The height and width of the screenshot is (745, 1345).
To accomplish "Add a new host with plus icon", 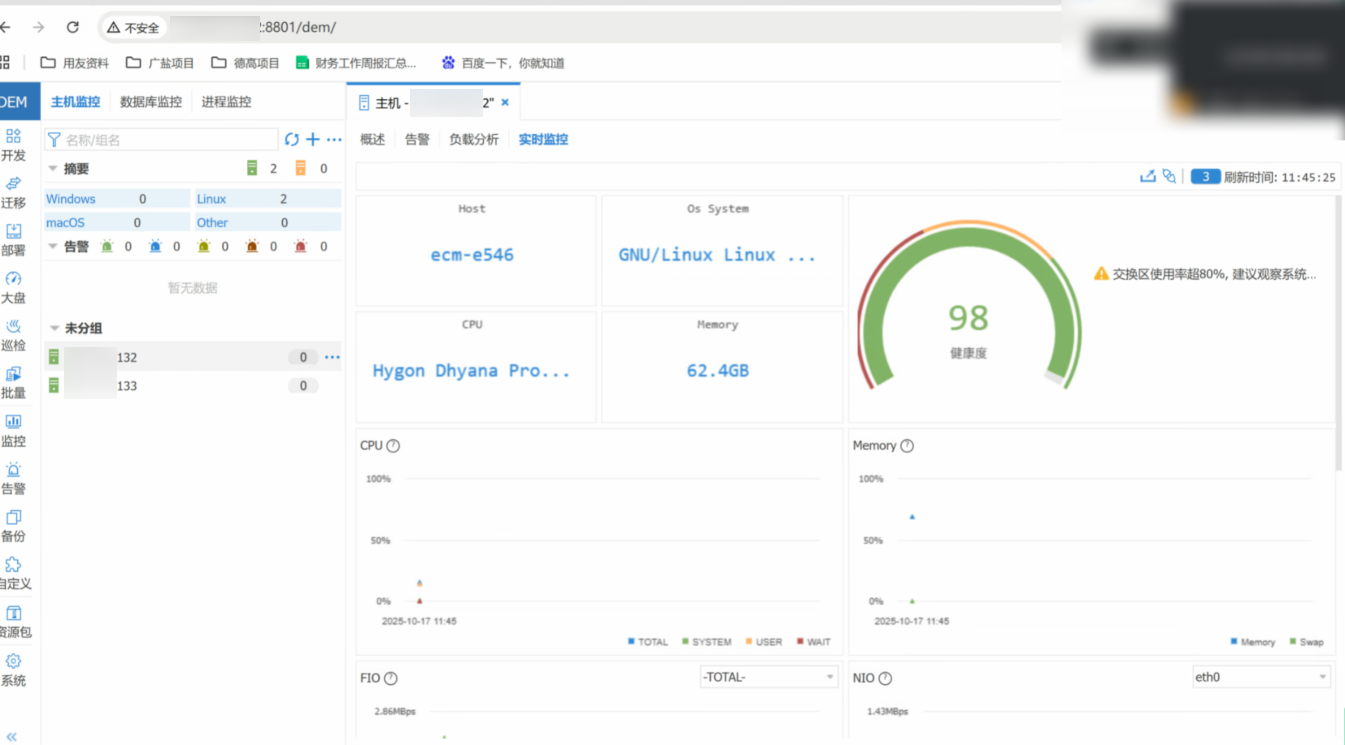I will click(x=313, y=140).
